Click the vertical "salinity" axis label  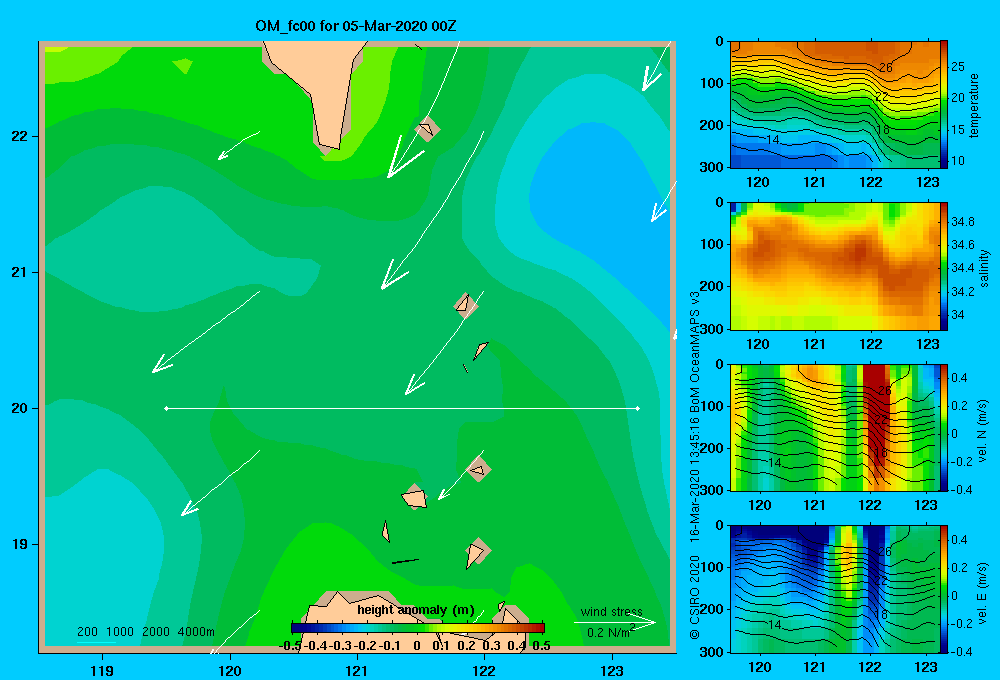coord(984,268)
